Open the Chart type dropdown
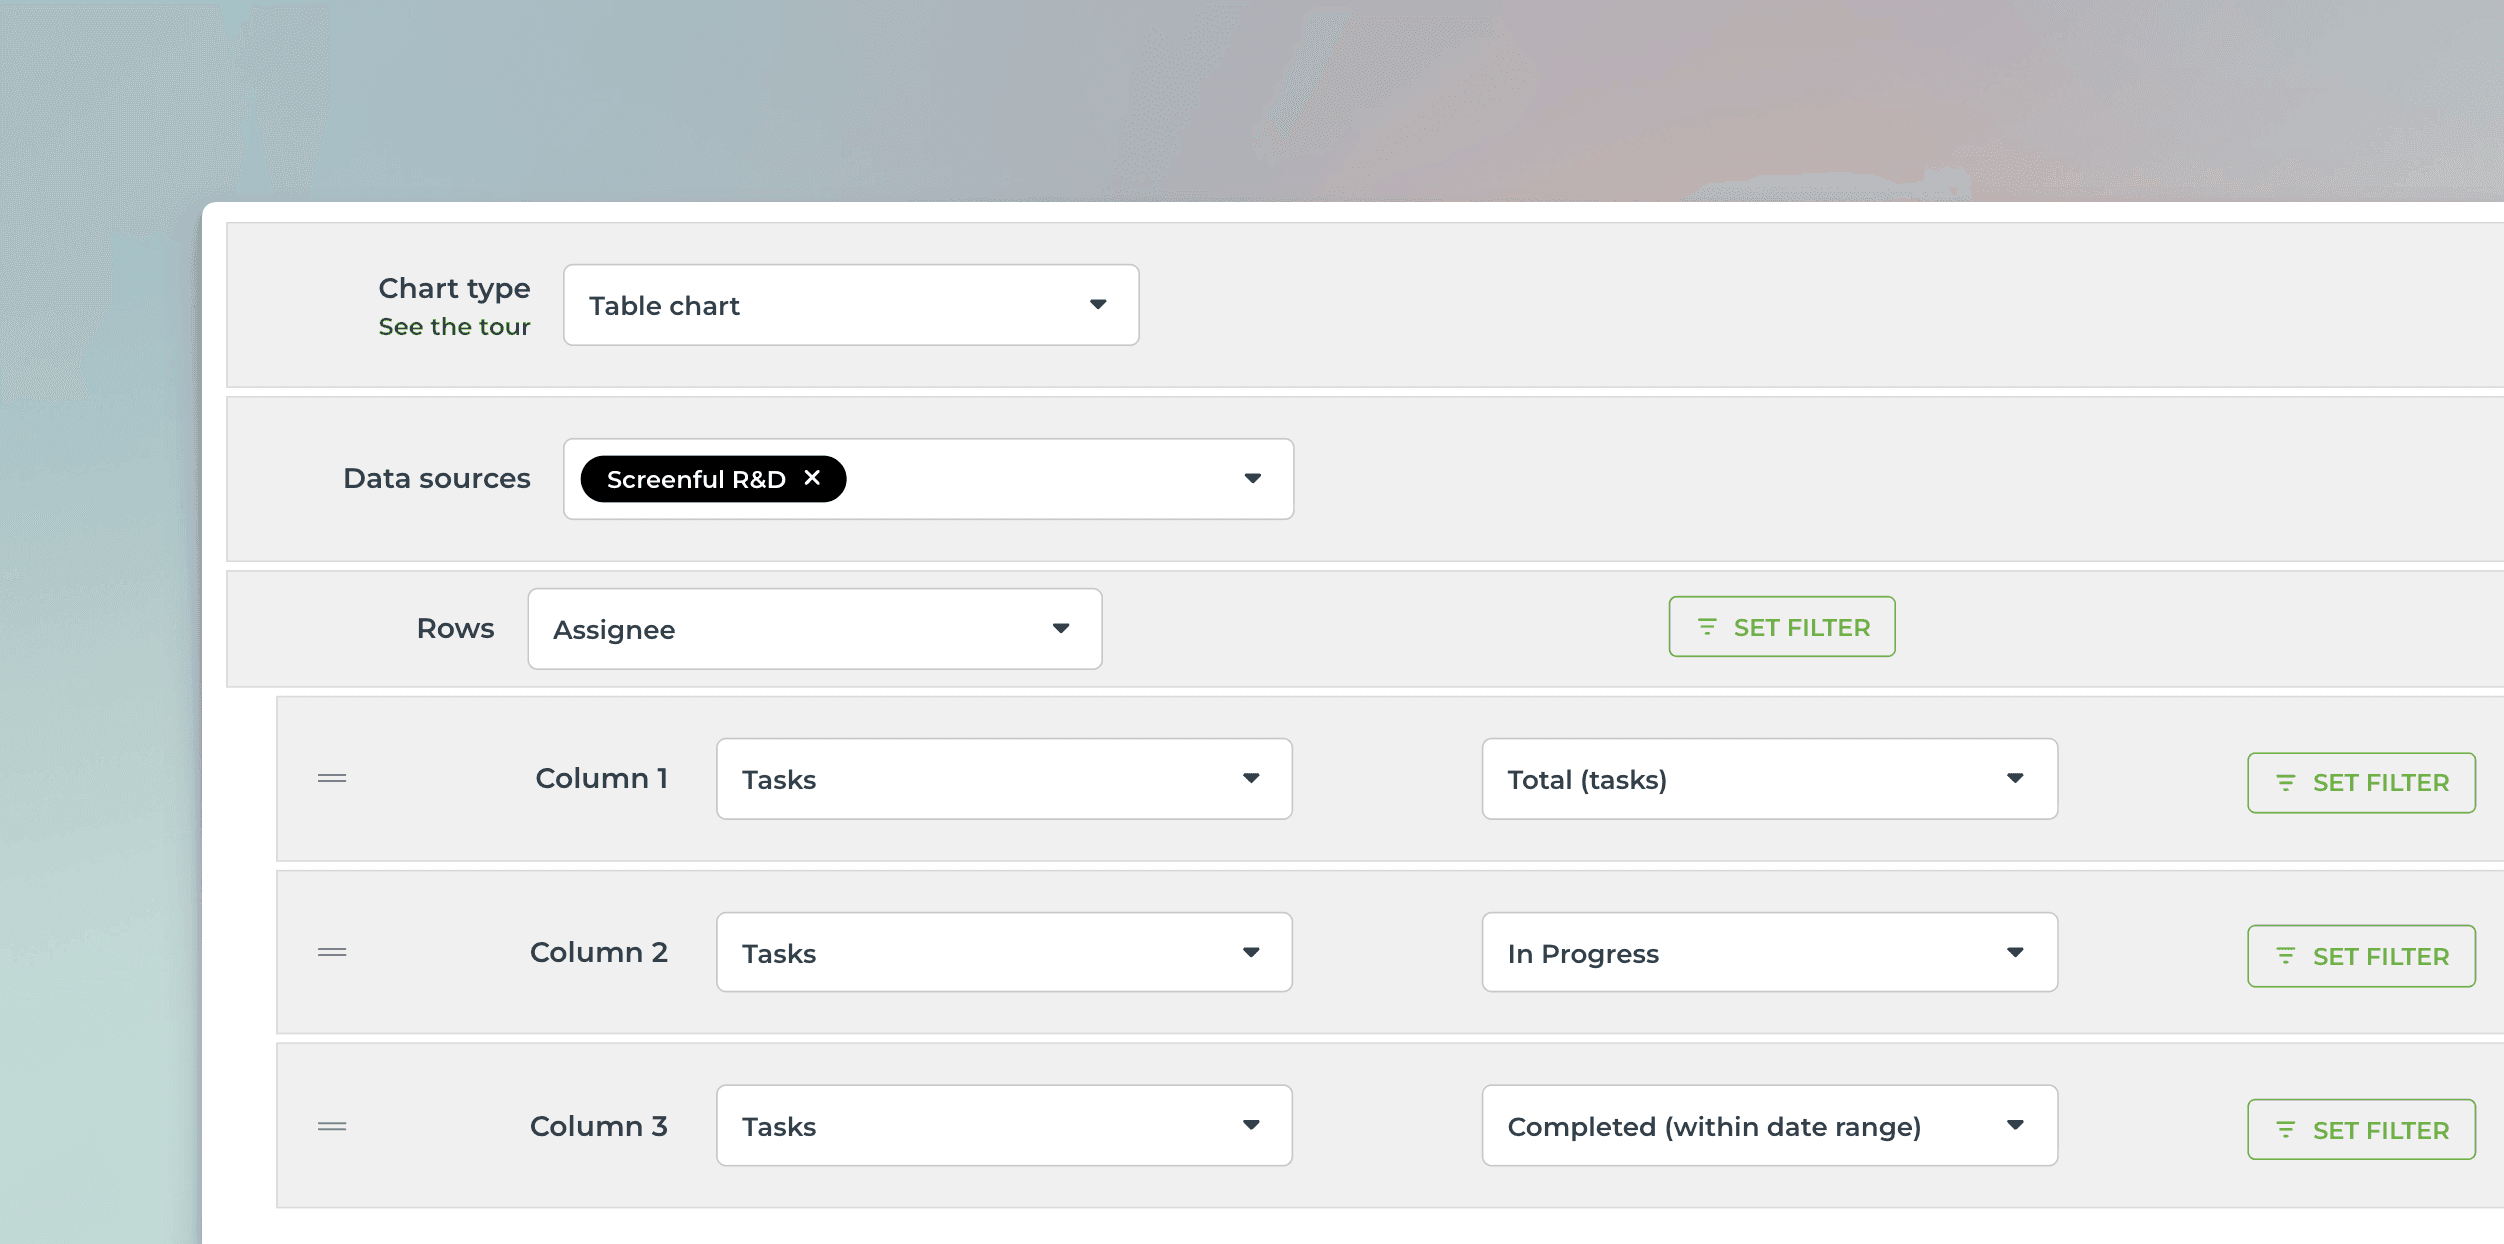 [1097, 304]
